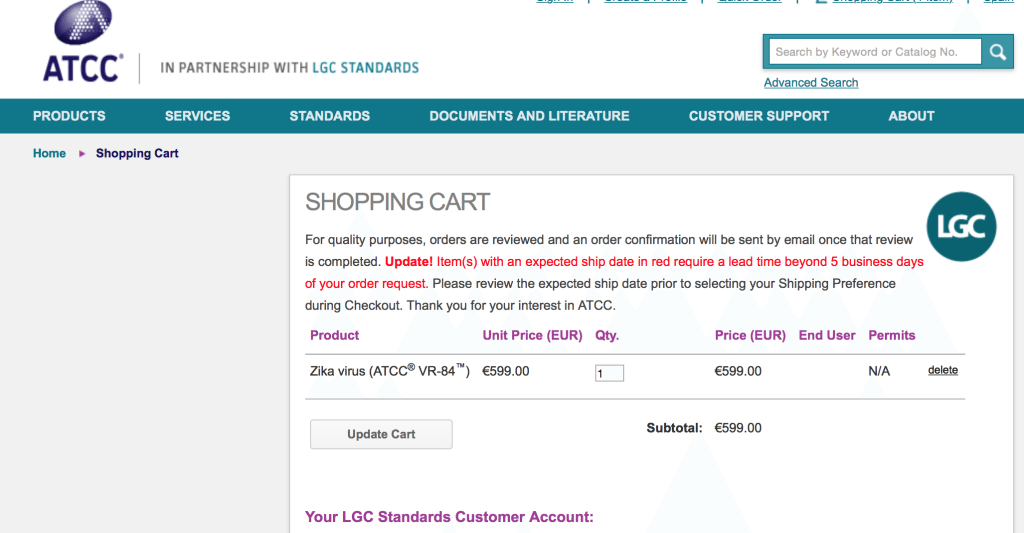
Task: Open the Services menu
Action: pyautogui.click(x=197, y=116)
